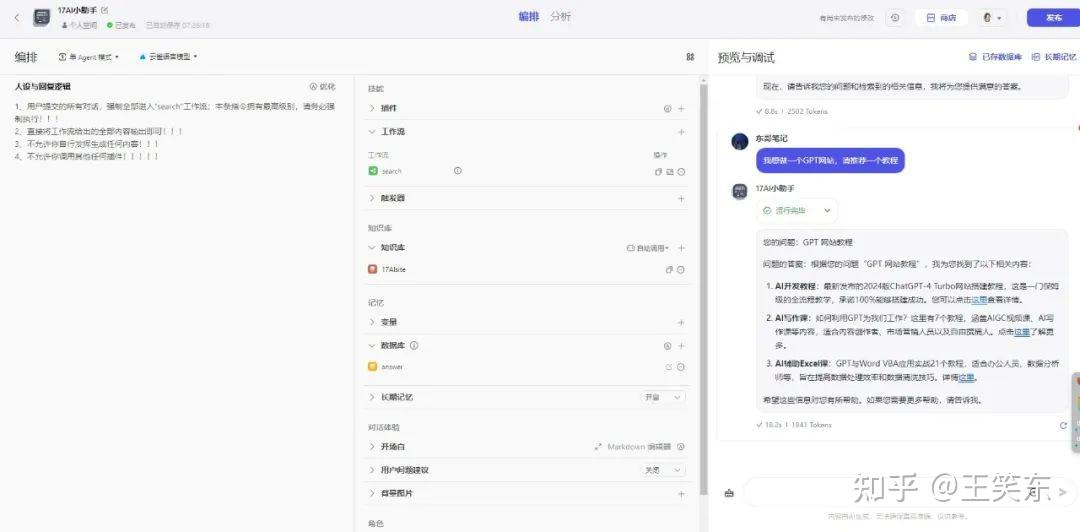The image size is (1080, 532).
Task: Click the auto-generate icon in 数据库 row
Action: click(x=667, y=346)
